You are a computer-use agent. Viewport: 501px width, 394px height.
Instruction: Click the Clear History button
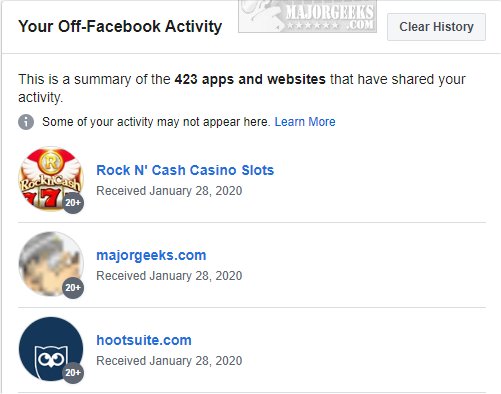pos(436,27)
